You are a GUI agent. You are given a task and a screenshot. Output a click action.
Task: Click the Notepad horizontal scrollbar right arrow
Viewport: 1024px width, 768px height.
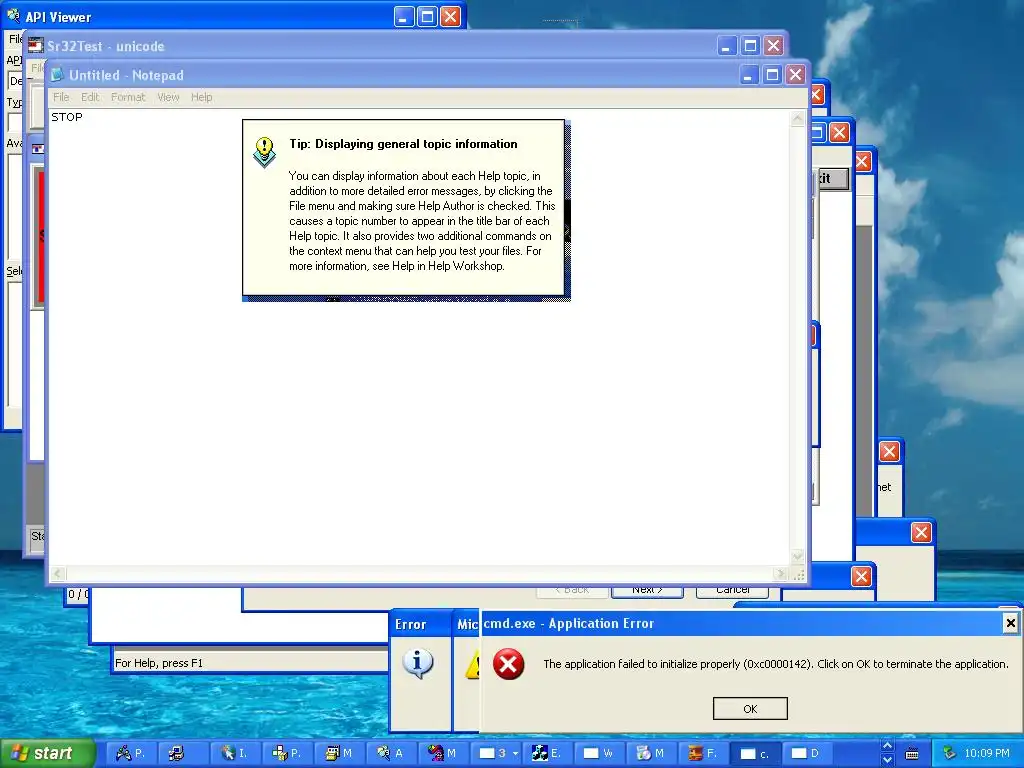point(780,574)
